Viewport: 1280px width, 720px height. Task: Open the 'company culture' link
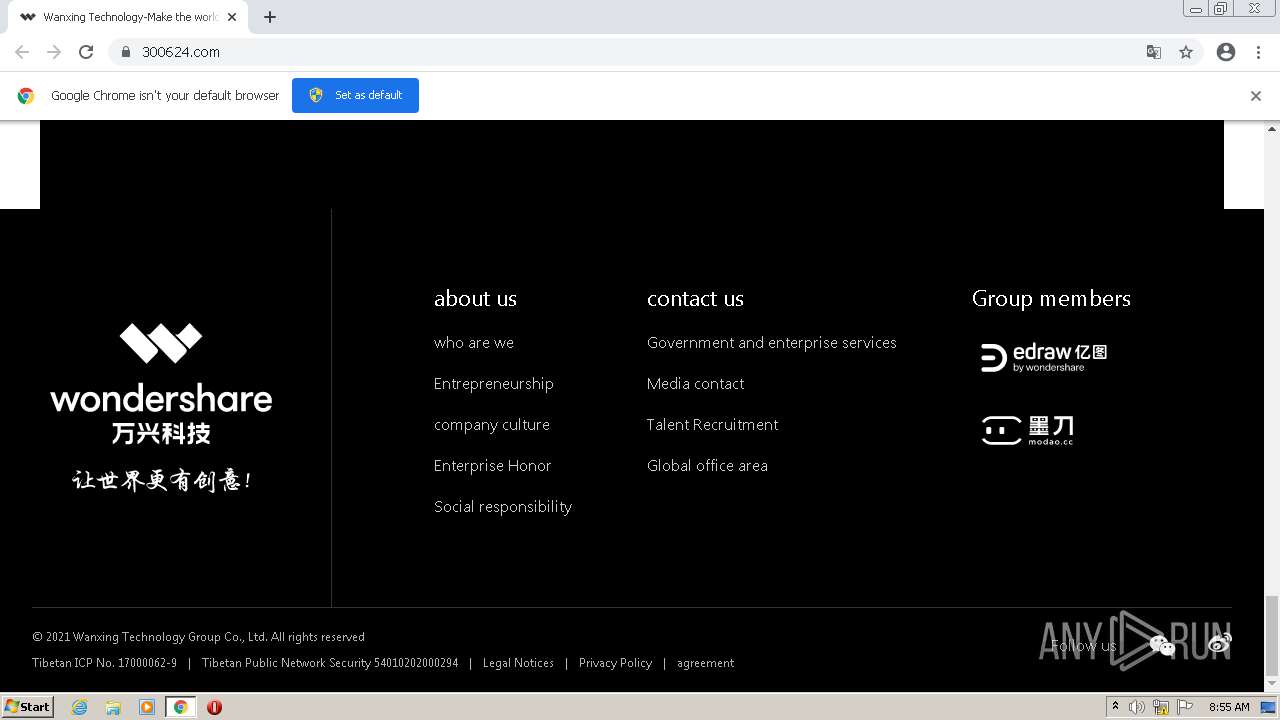tap(492, 425)
